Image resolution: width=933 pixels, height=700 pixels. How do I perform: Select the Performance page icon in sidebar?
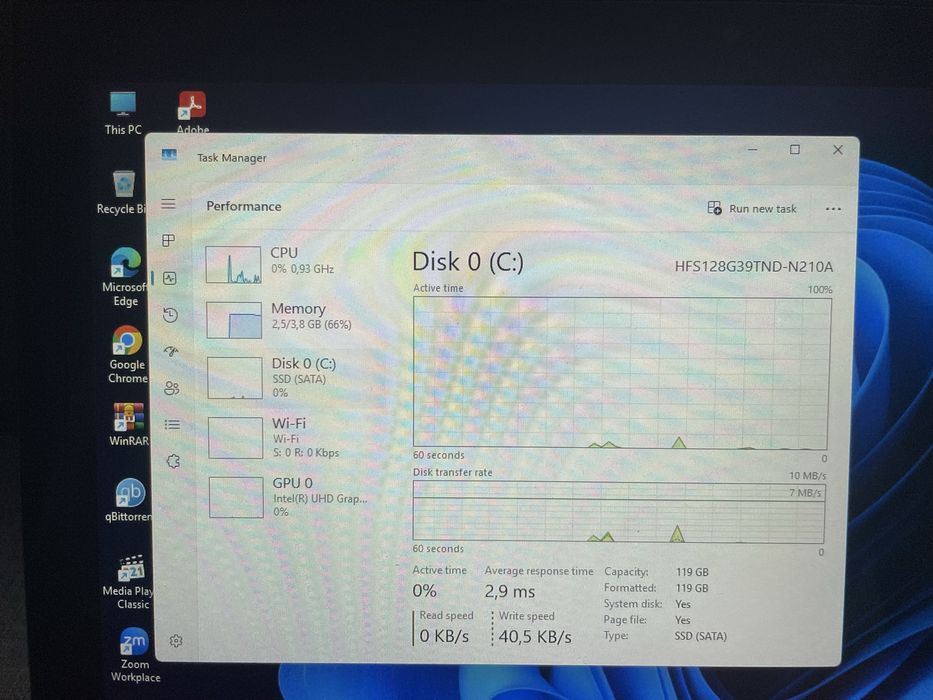pyautogui.click(x=170, y=278)
